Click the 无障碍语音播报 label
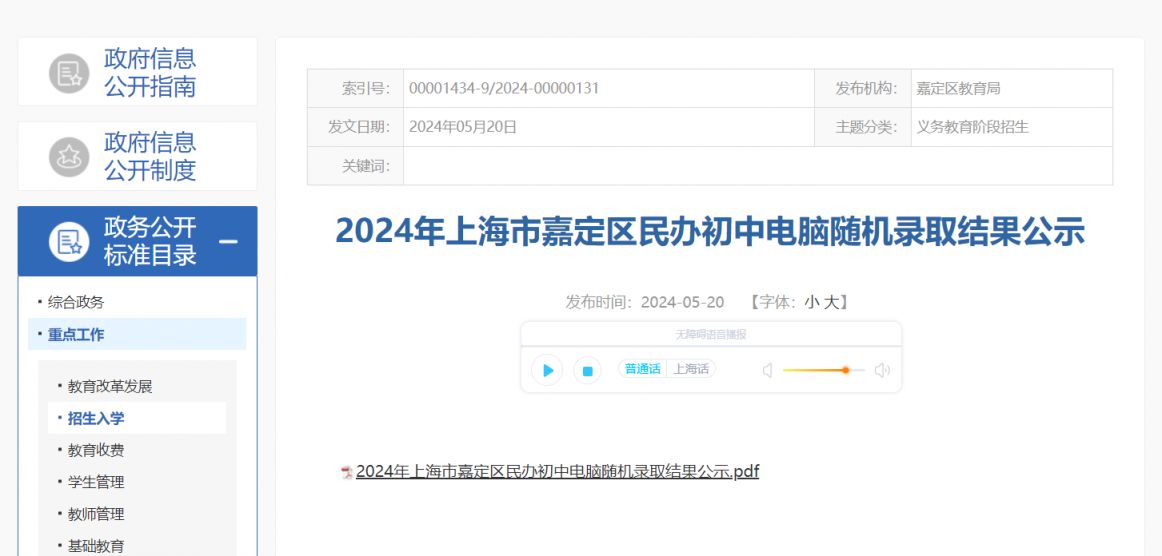 [x=711, y=335]
